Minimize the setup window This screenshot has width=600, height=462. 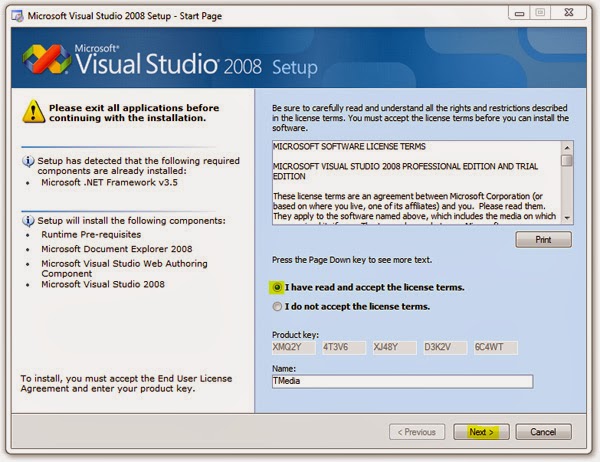pos(519,13)
